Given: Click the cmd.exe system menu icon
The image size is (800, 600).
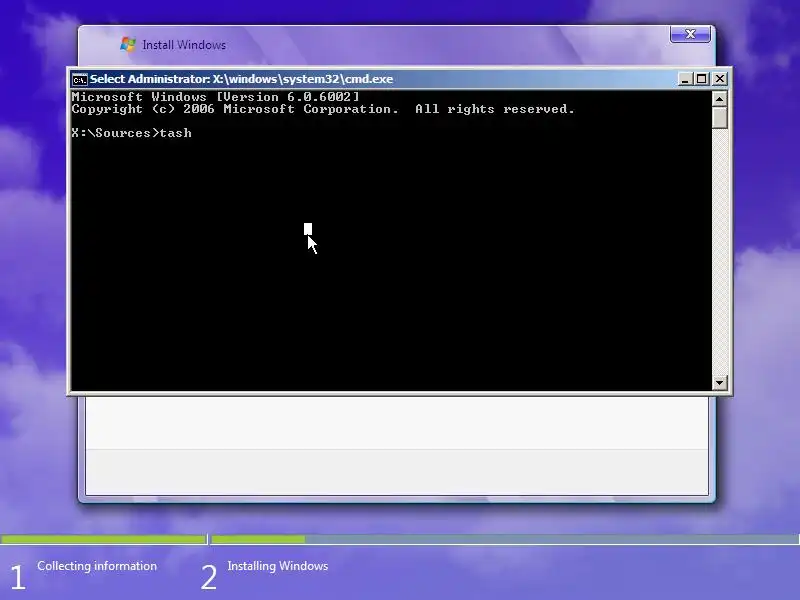Looking at the screenshot, I should (79, 80).
